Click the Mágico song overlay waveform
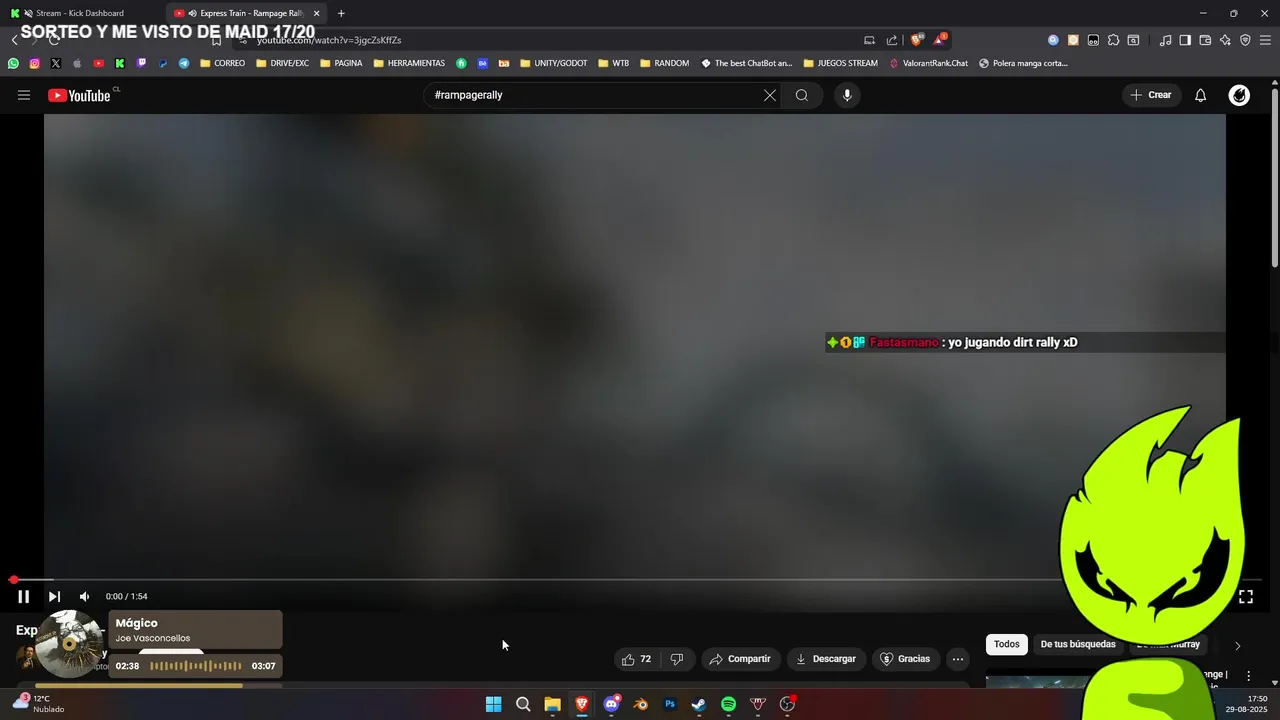 coord(196,666)
